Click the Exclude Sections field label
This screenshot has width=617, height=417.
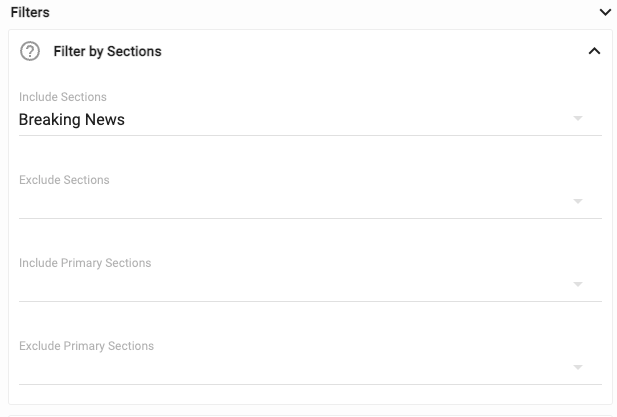tap(64, 180)
